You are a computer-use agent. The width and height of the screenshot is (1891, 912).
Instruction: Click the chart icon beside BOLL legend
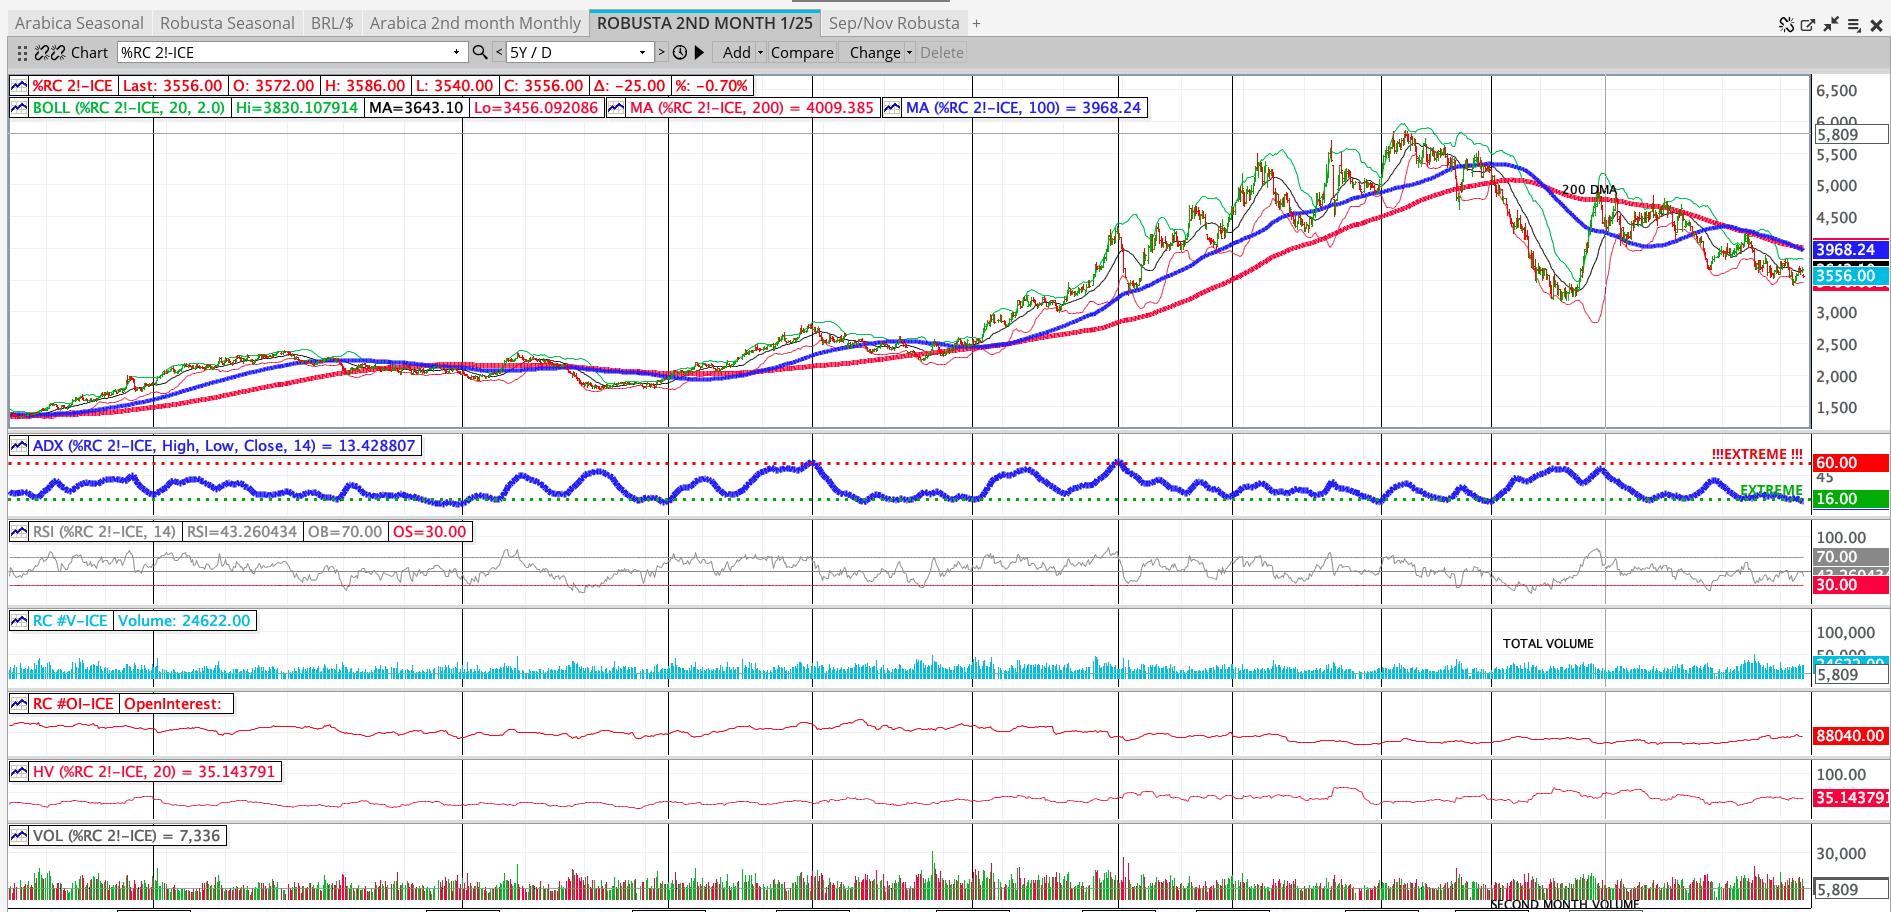(19, 108)
